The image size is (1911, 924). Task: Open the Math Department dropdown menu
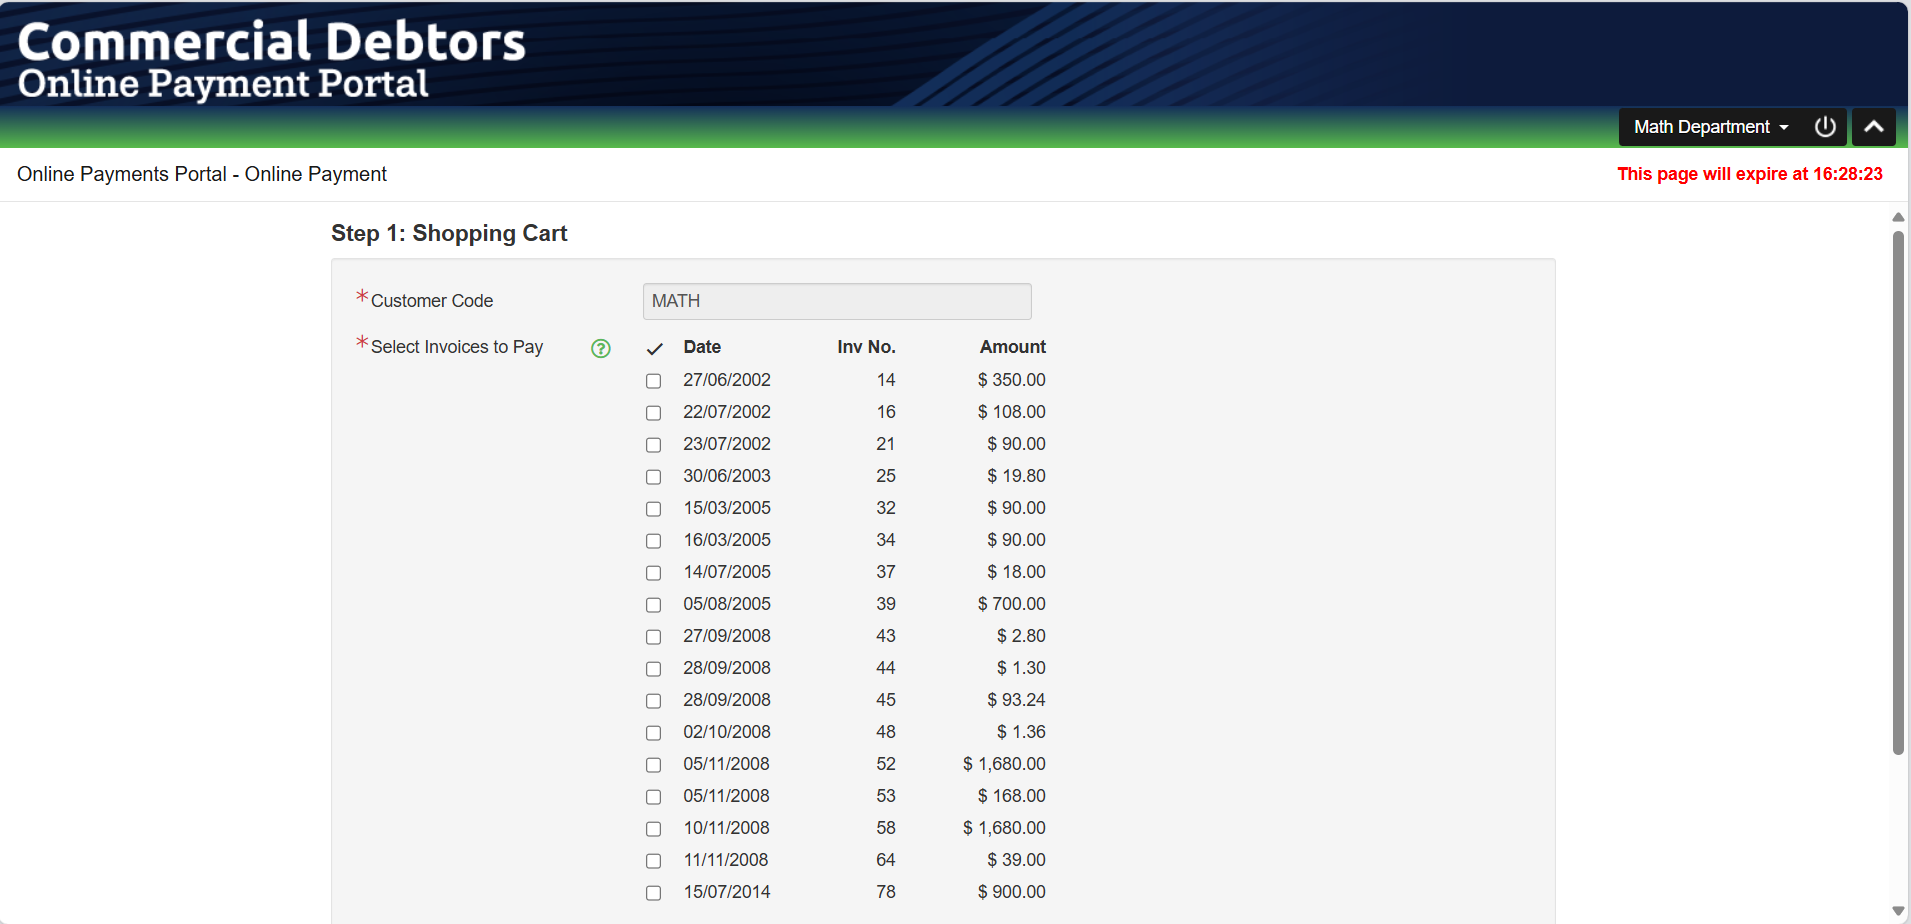tap(1710, 127)
